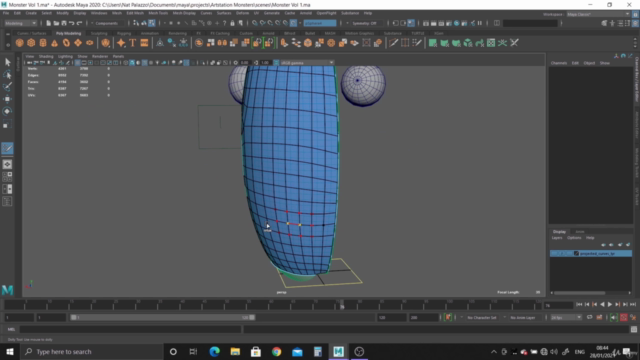Select the Lasso tool in Tool Box
The image size is (640, 360).
tap(7, 74)
